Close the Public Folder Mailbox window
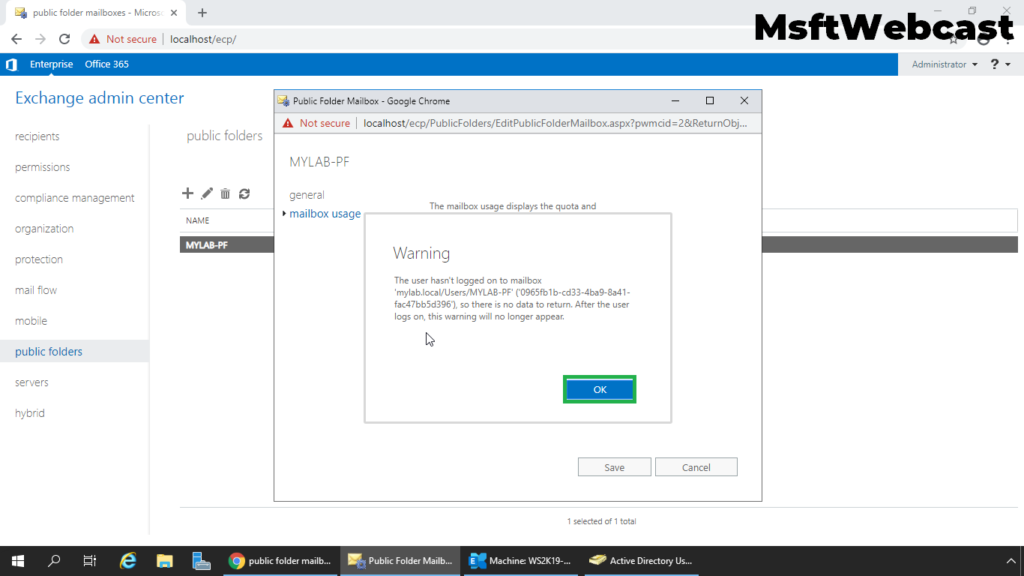The height and width of the screenshot is (576, 1024). click(x=744, y=101)
